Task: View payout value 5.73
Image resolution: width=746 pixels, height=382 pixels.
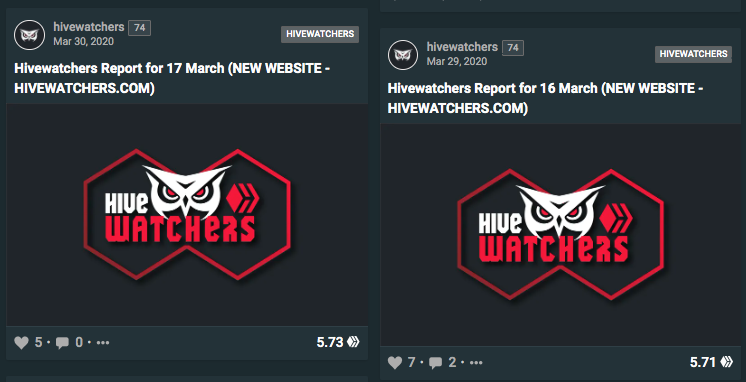Action: point(330,343)
